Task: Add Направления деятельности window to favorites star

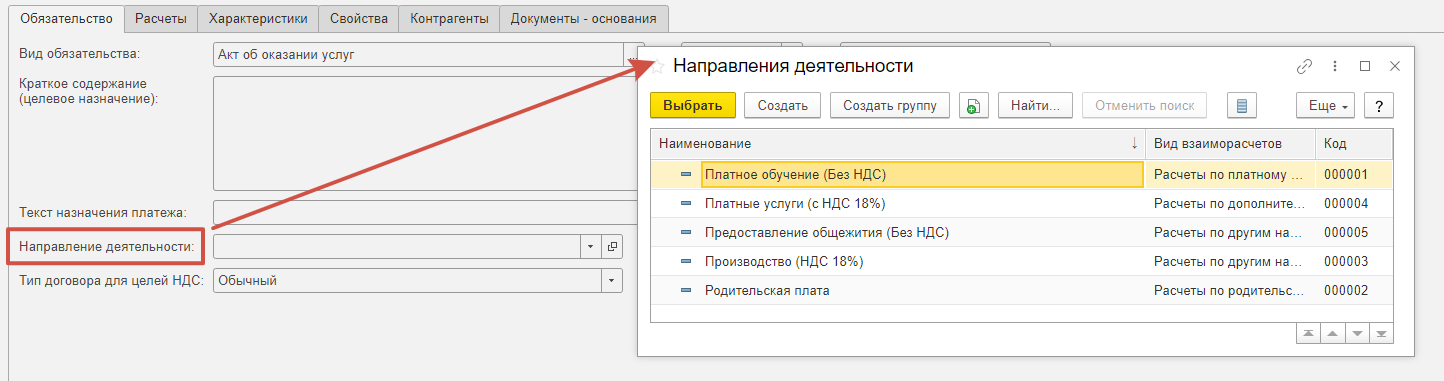Action: 657,67
